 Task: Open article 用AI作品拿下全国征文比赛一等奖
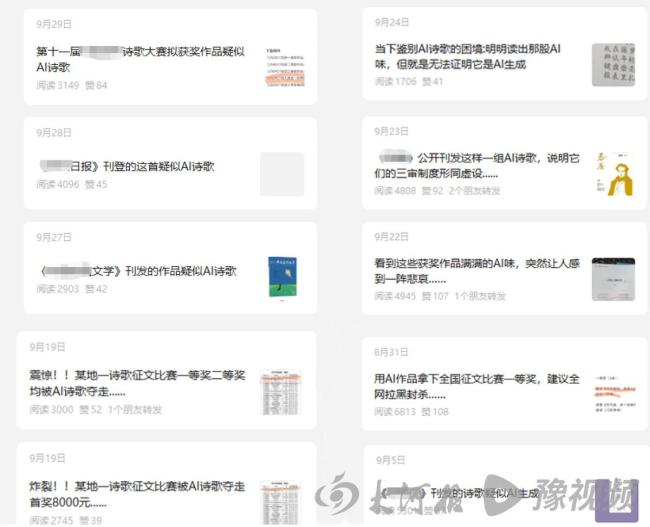pos(476,387)
